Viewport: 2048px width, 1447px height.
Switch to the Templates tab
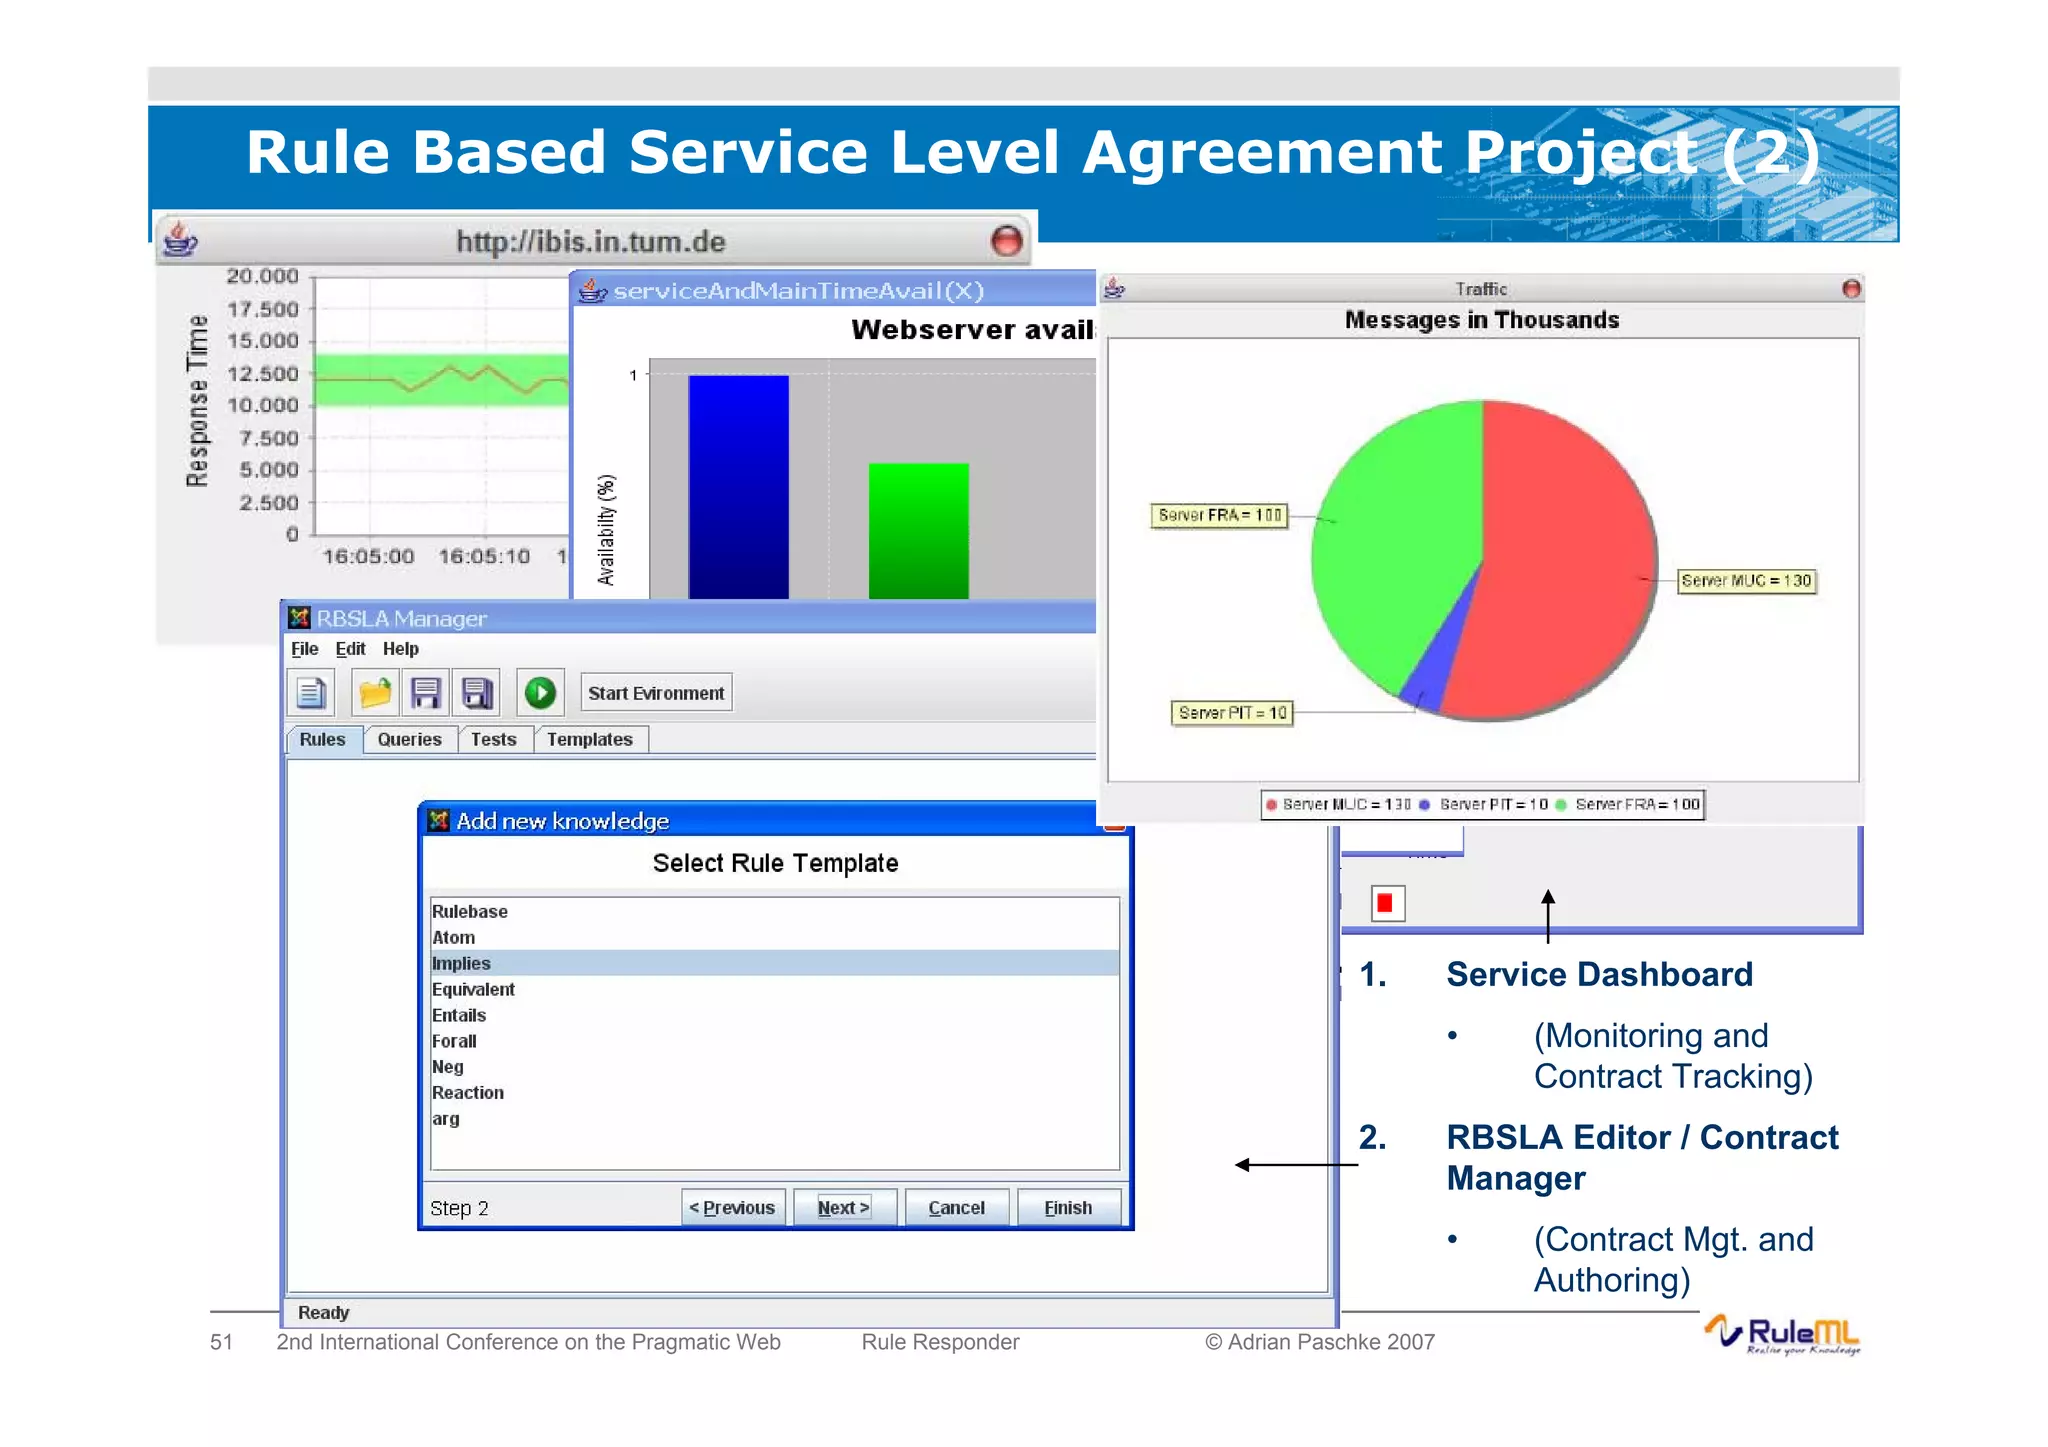tap(589, 739)
